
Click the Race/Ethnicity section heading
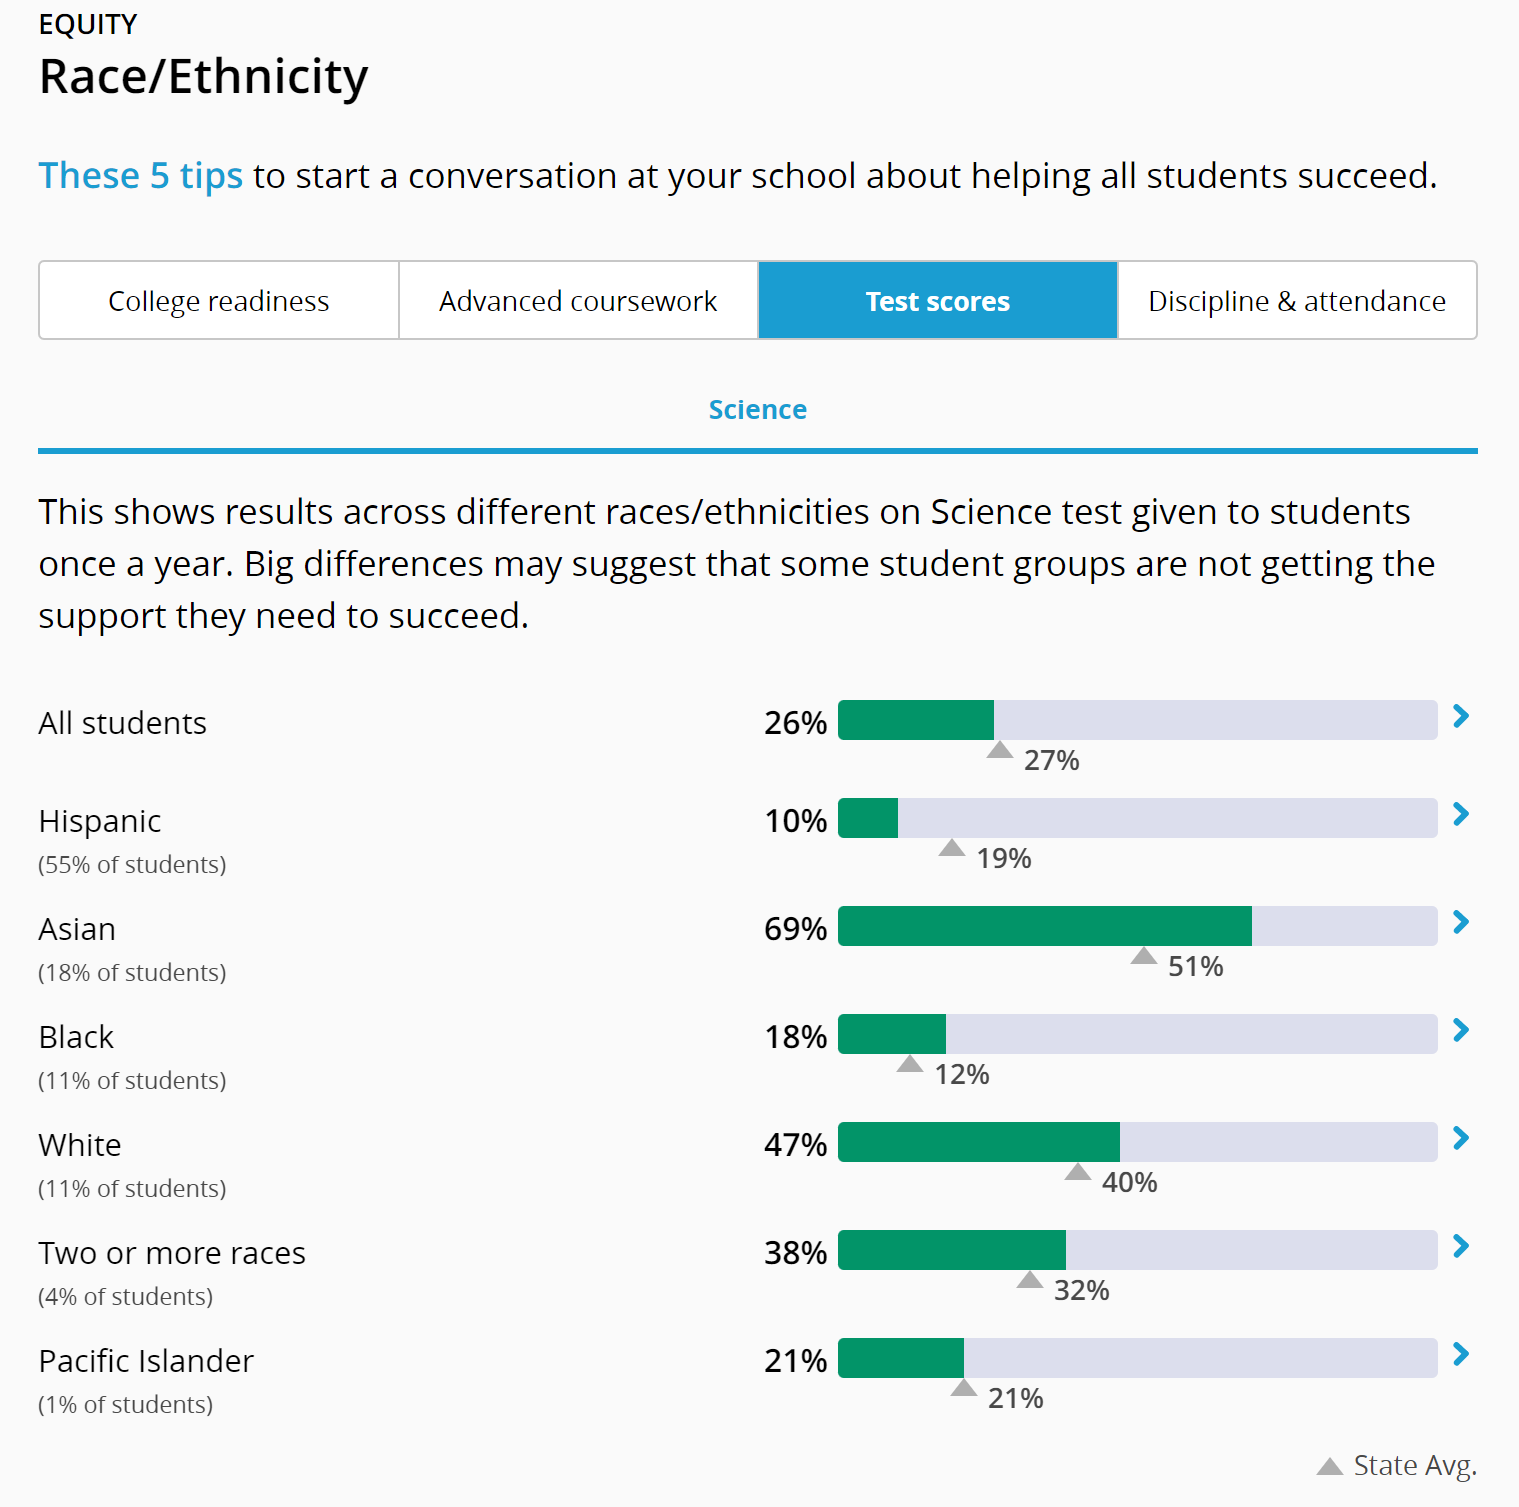coord(204,77)
